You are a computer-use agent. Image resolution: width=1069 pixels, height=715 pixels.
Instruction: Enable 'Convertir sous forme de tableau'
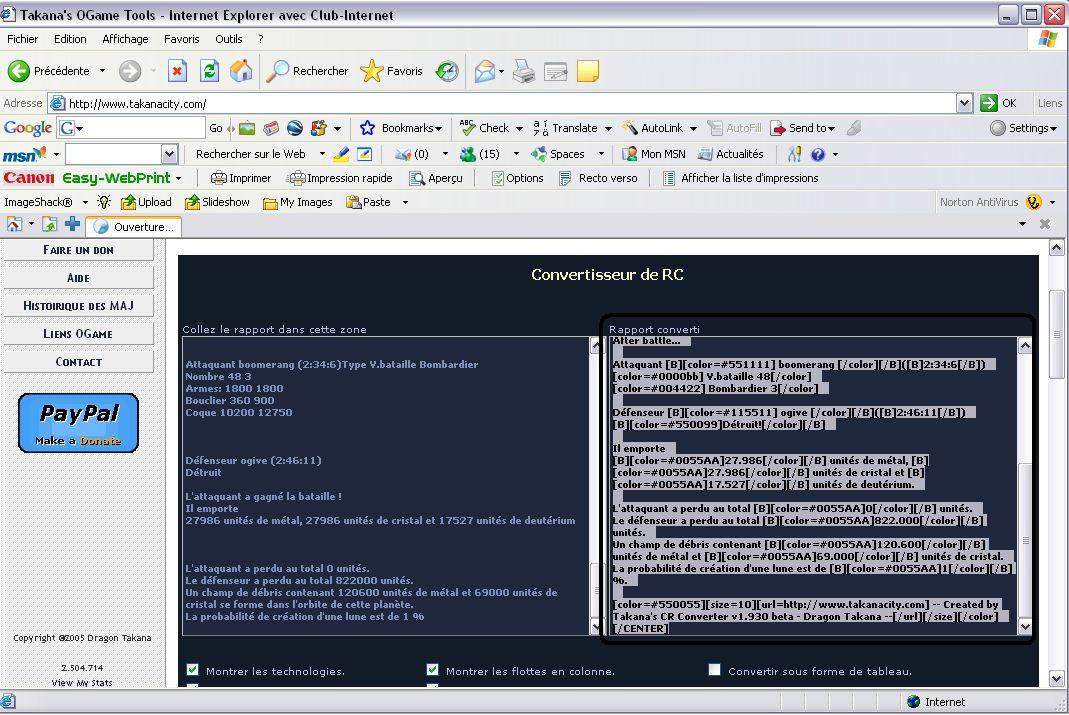pyautogui.click(x=714, y=670)
